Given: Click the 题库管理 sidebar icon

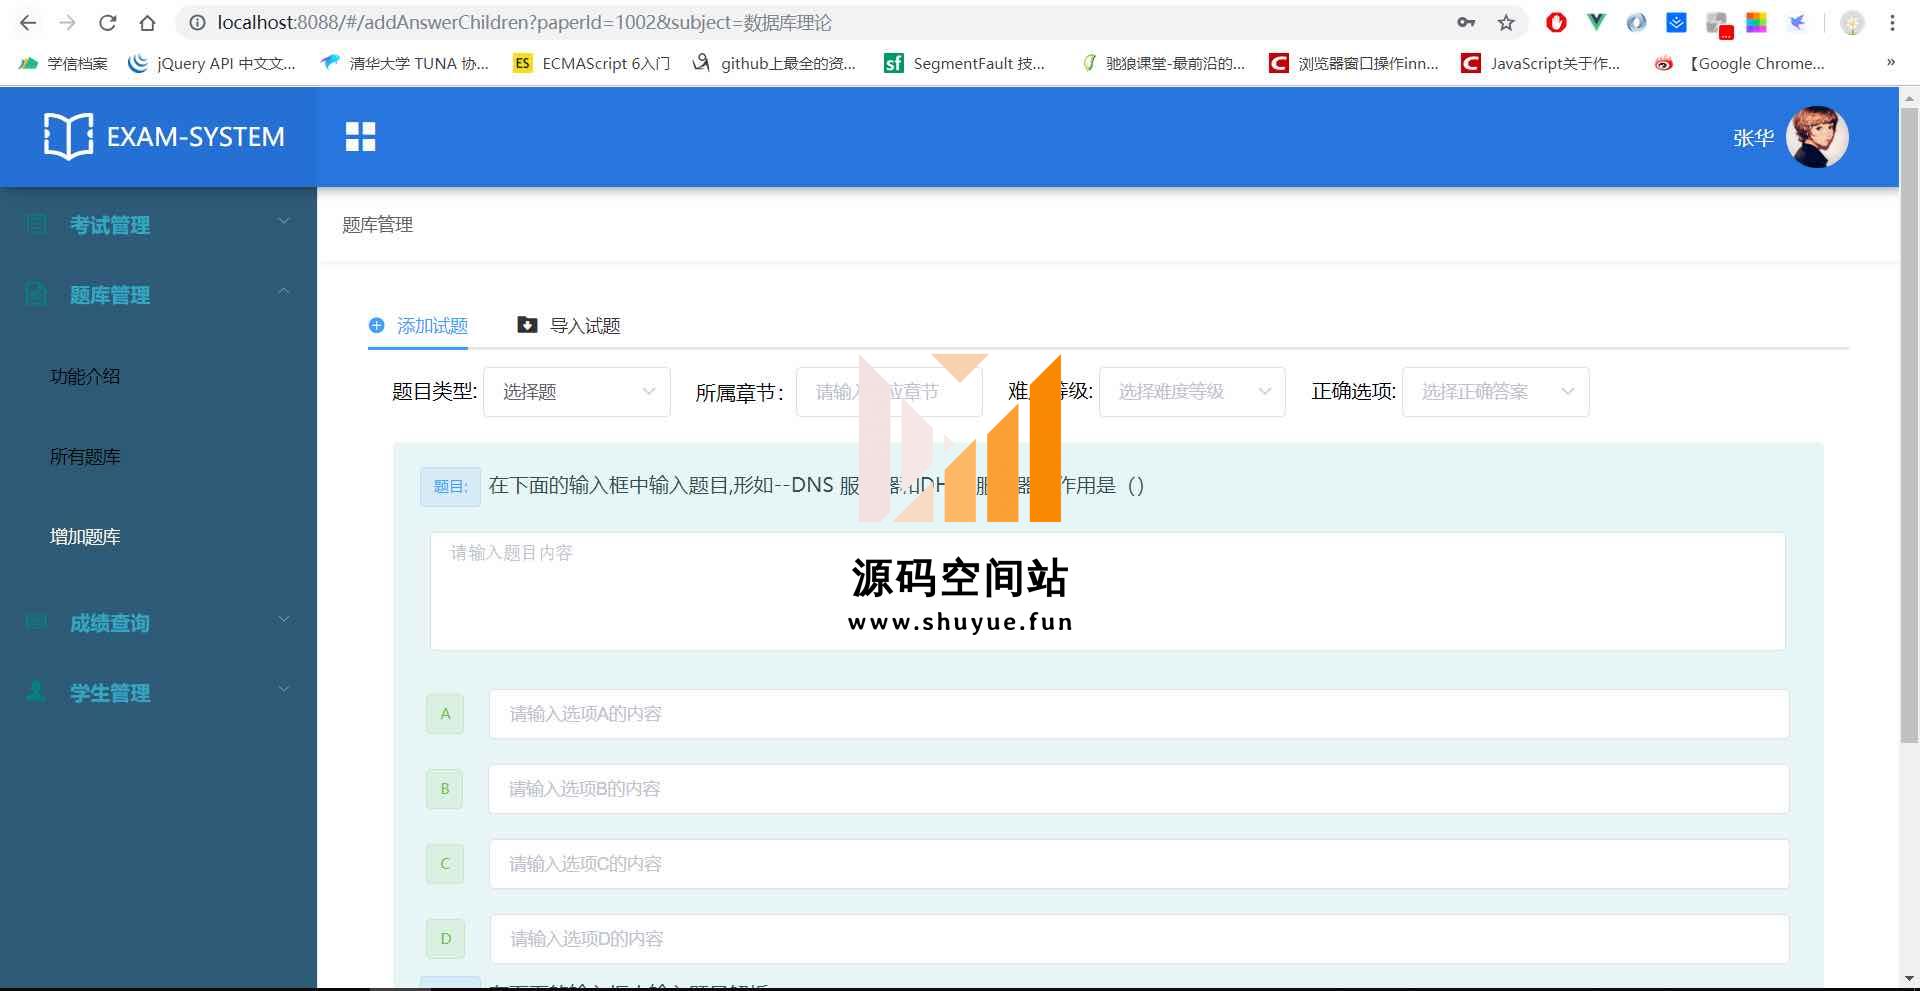Looking at the screenshot, I should pos(36,294).
